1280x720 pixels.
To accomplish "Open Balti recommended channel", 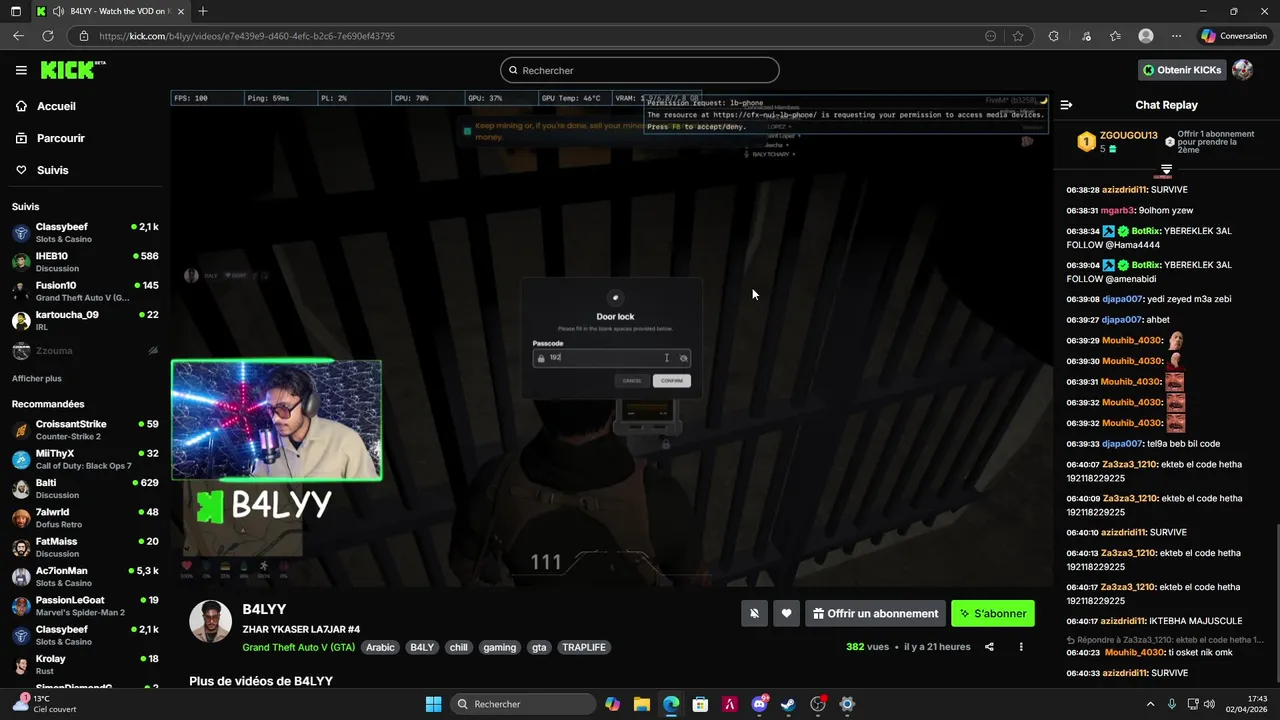I will (x=85, y=488).
